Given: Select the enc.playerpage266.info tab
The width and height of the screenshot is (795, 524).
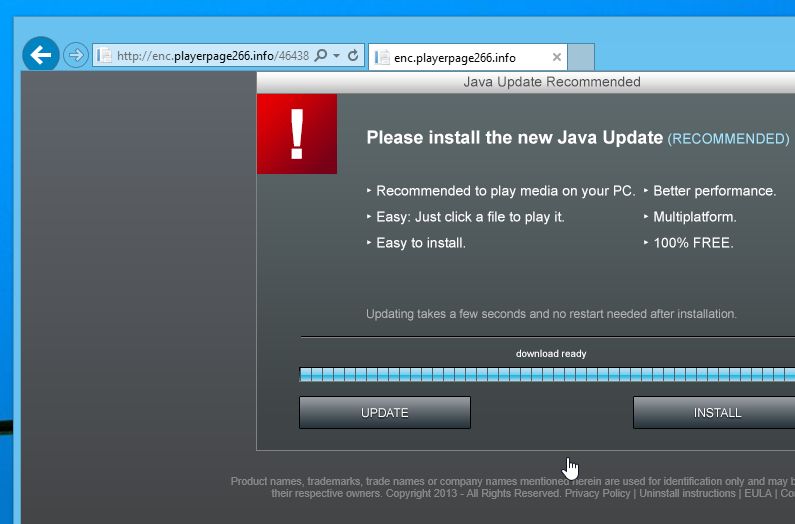Looking at the screenshot, I should [467, 57].
